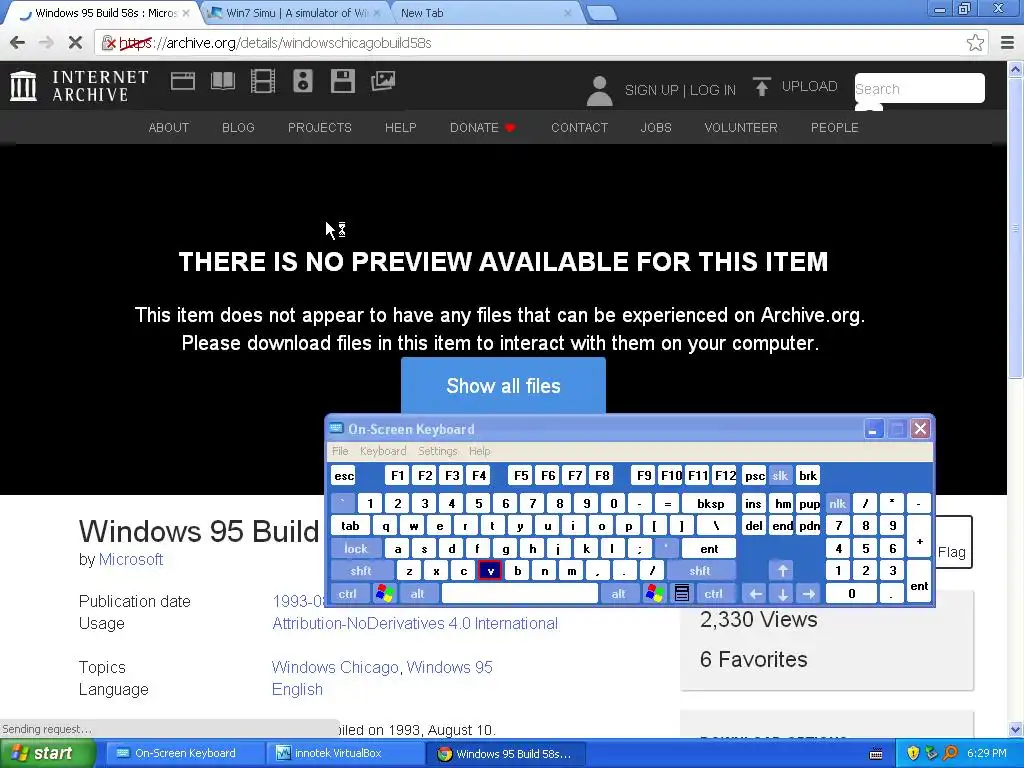Open the Audio speaker icon
The image size is (1024, 768).
pyautogui.click(x=302, y=82)
